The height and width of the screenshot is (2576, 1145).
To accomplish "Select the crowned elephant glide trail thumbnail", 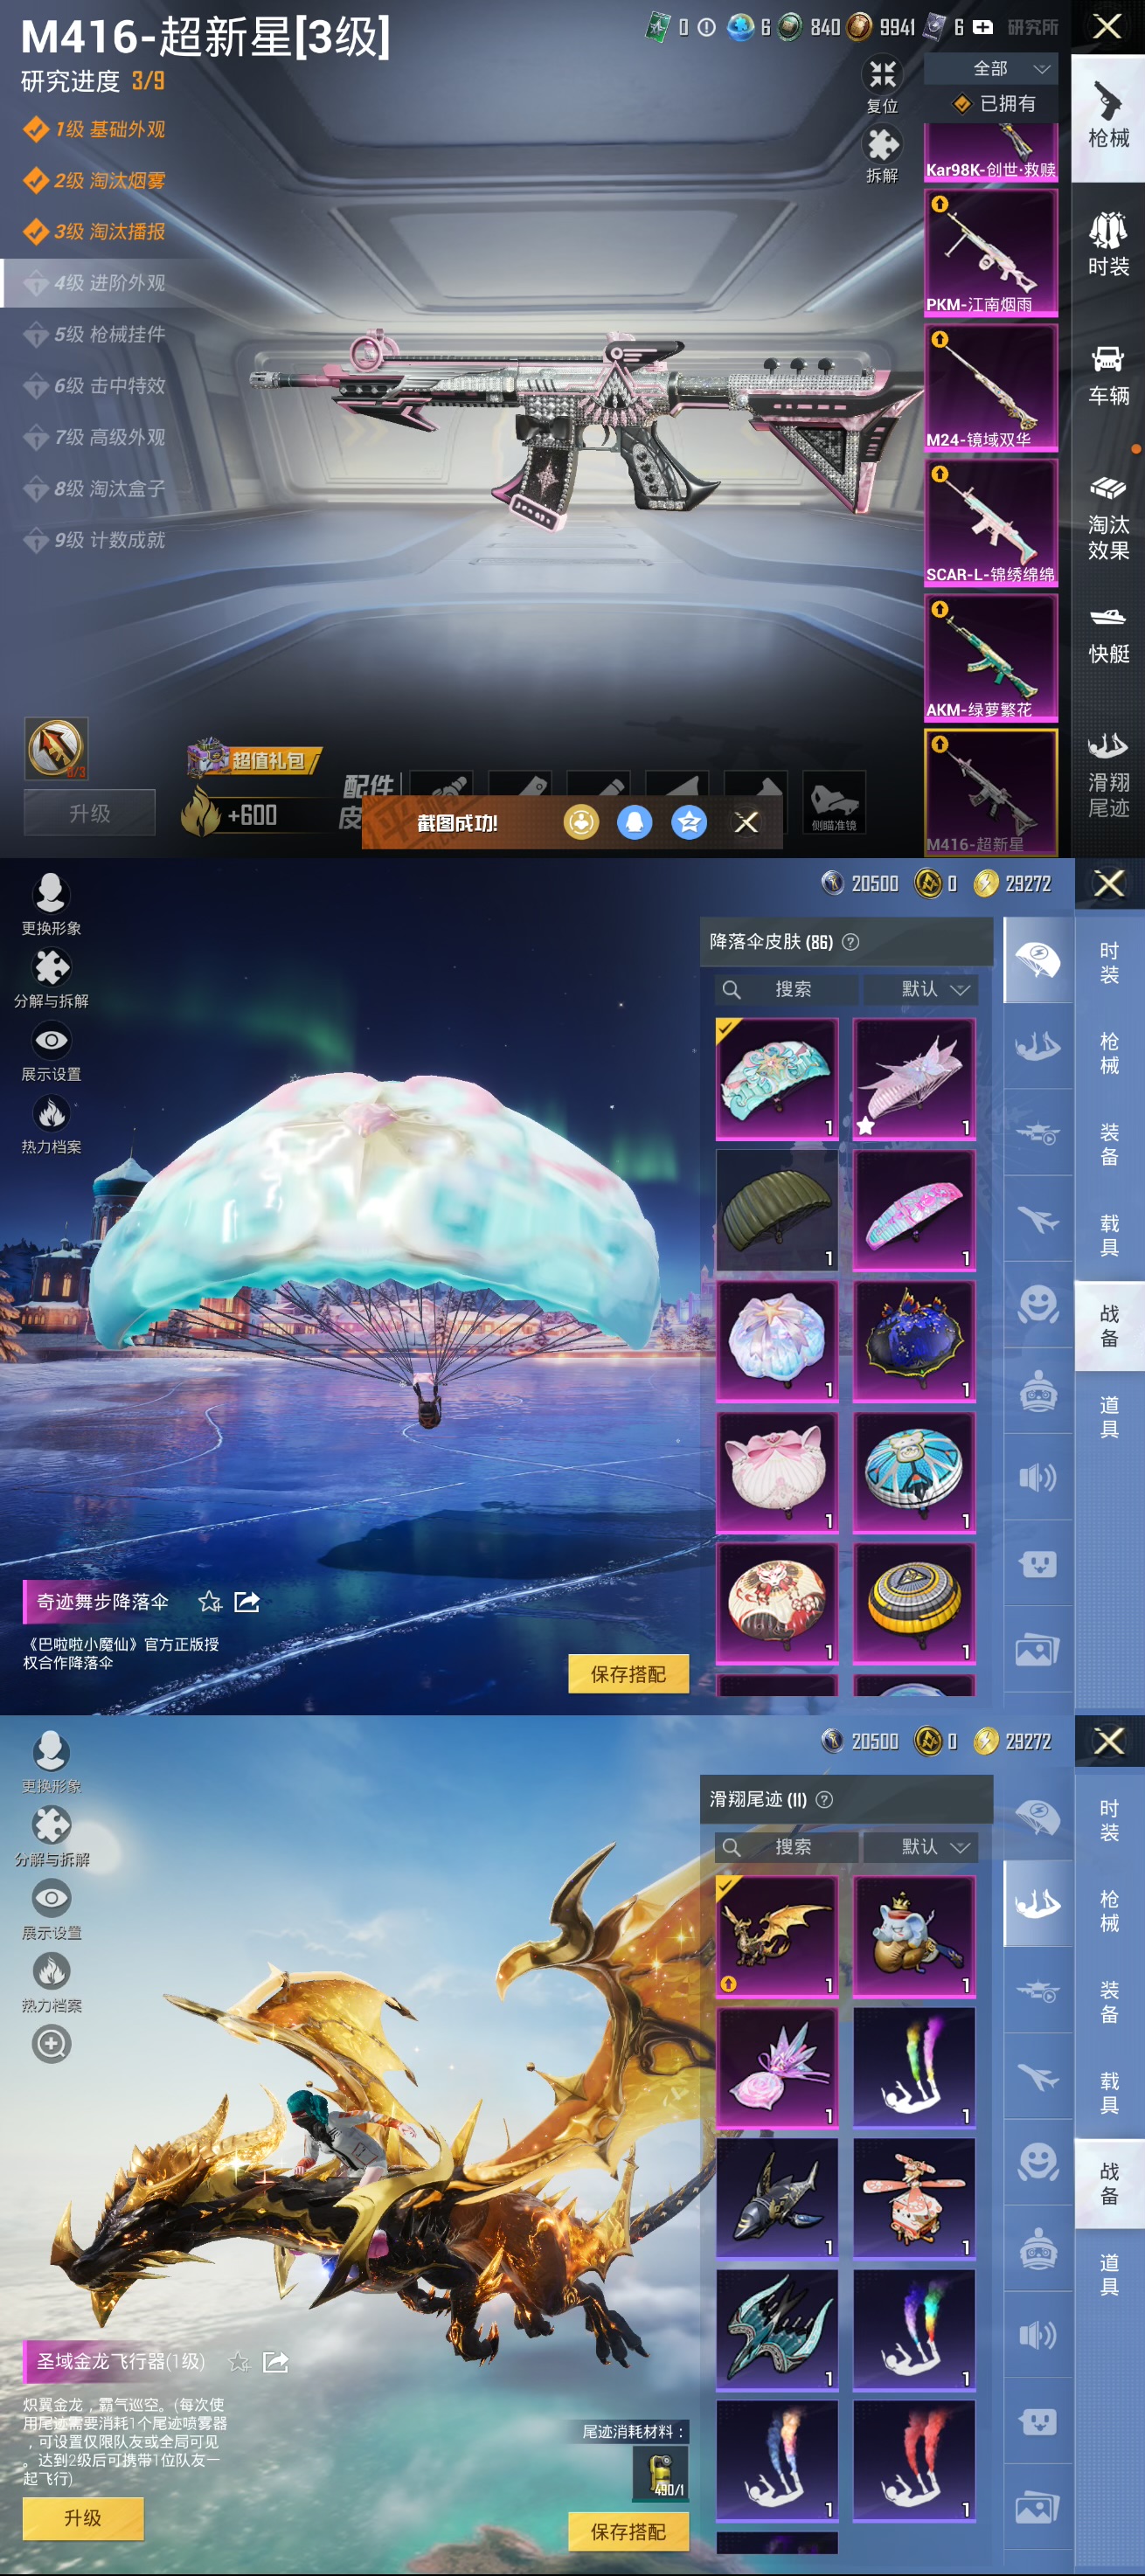I will pyautogui.click(x=914, y=1937).
